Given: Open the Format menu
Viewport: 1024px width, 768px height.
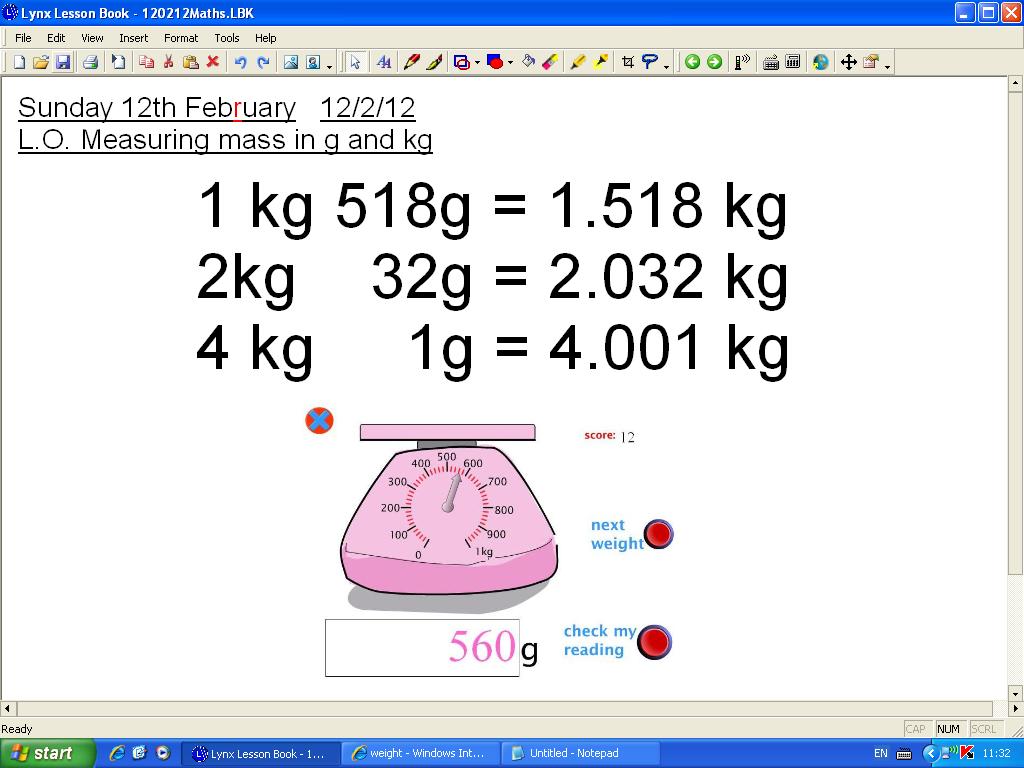Looking at the screenshot, I should coord(181,38).
